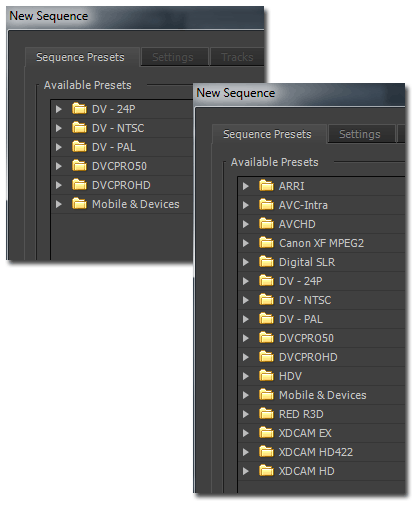Click DV - NTSC folder icon in back window
Screen dimensions: 413x507
[x=79, y=127]
